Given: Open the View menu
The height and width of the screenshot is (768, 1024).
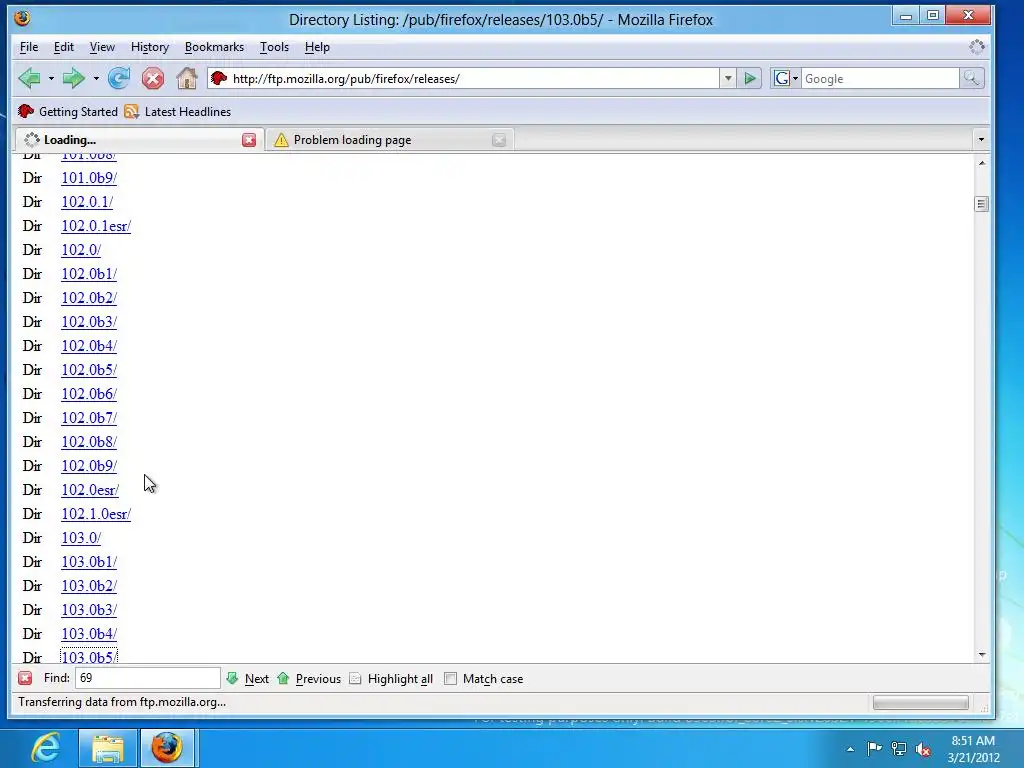Looking at the screenshot, I should coord(102,47).
